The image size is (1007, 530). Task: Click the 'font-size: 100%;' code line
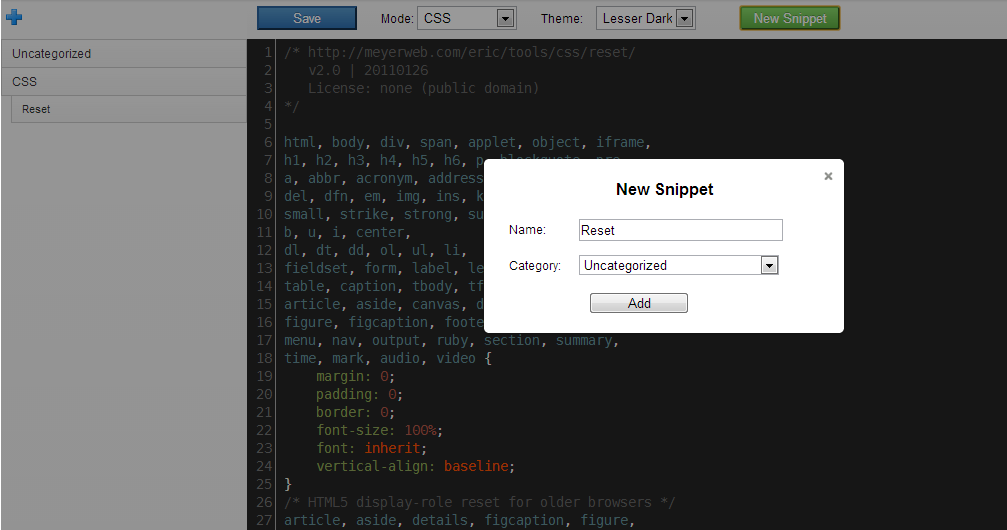[x=379, y=430]
